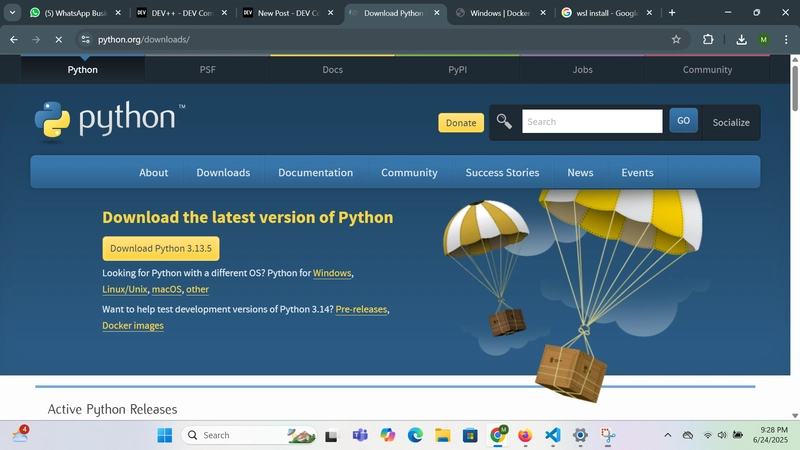Open the Success Stories menu item
The width and height of the screenshot is (800, 450).
(x=503, y=172)
